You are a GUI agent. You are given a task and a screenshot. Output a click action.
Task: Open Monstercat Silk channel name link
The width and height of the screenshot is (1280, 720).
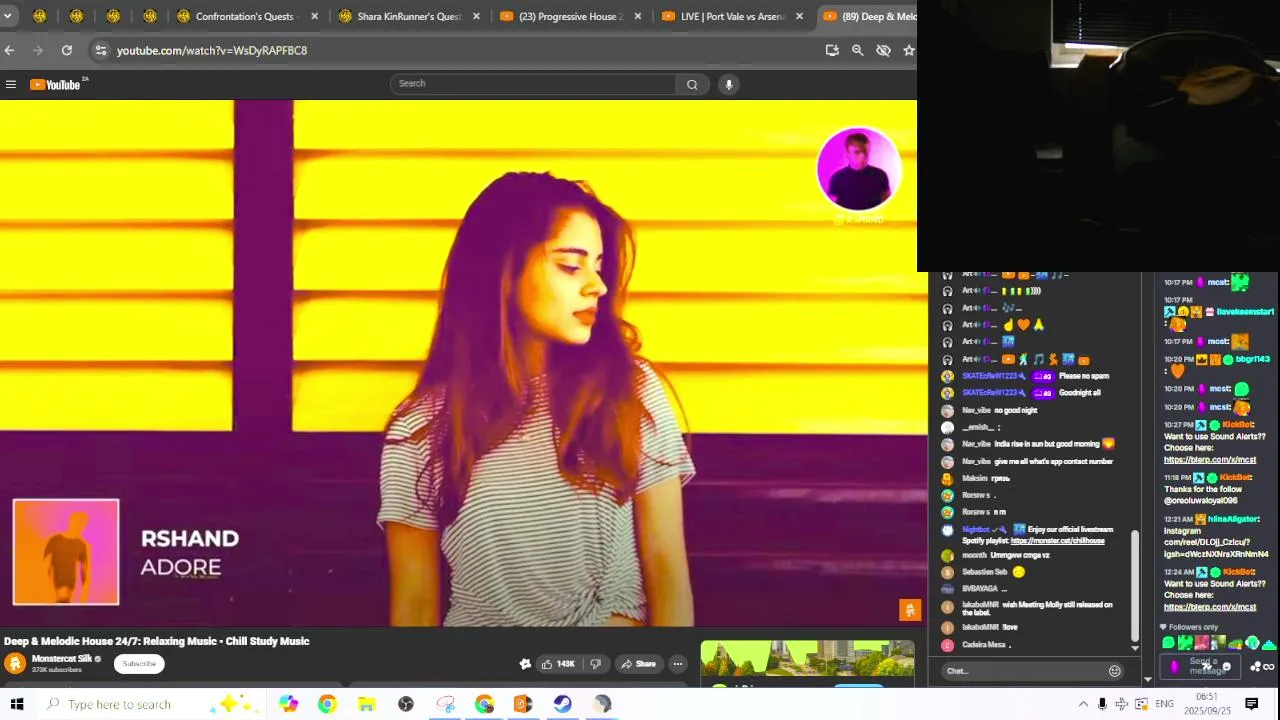[x=62, y=659]
